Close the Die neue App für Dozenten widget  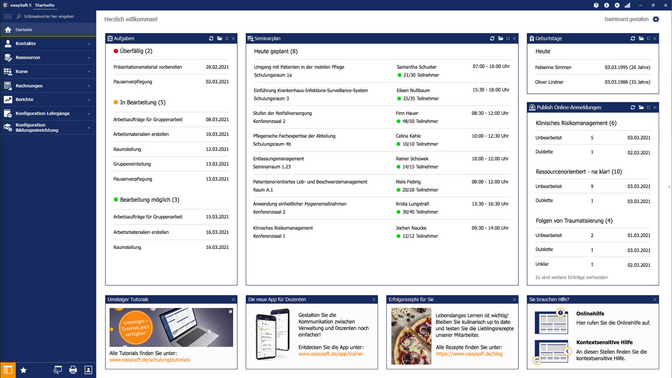[x=374, y=300]
